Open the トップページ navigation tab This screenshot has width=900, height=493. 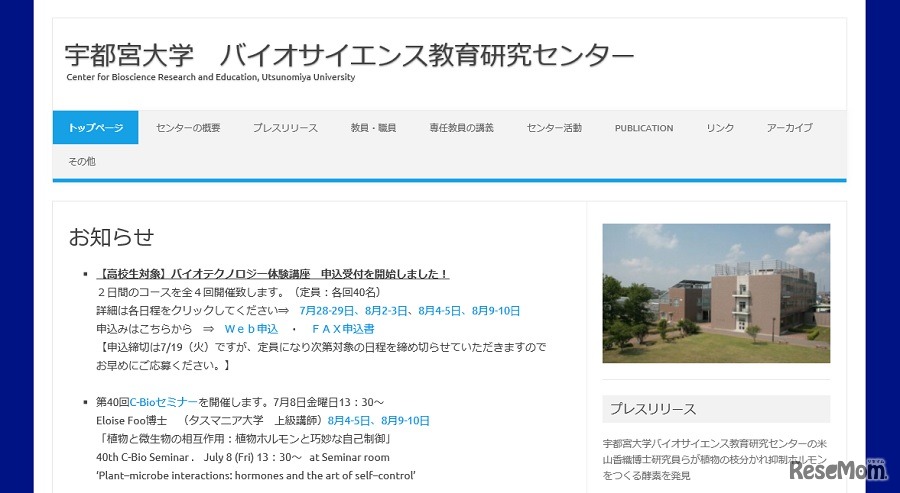pos(95,127)
